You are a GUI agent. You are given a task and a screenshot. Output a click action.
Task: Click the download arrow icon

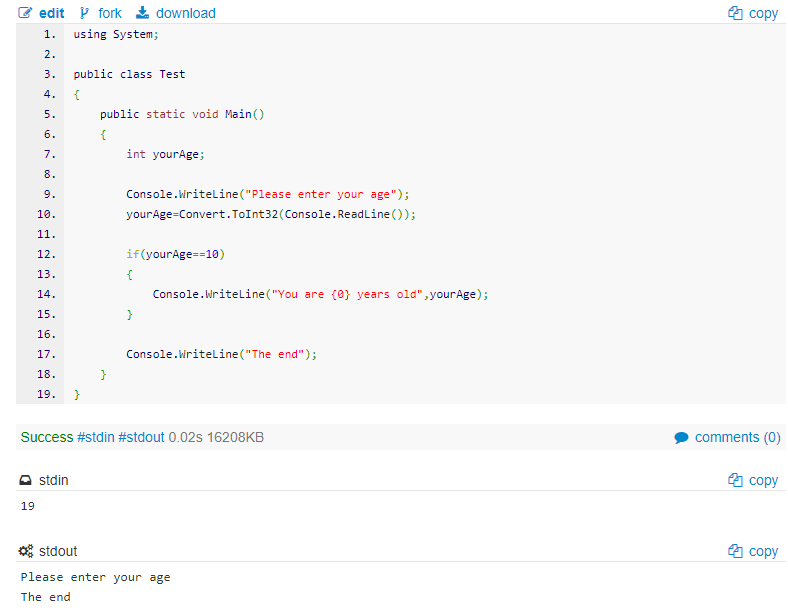click(143, 13)
